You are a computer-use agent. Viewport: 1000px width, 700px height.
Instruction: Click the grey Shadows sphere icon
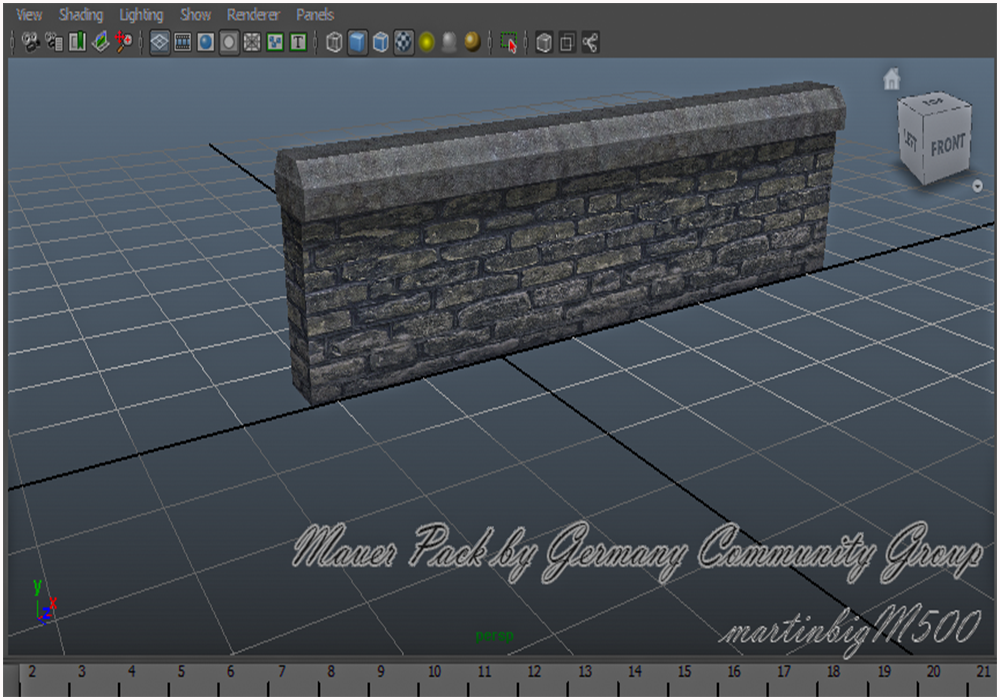tap(450, 43)
